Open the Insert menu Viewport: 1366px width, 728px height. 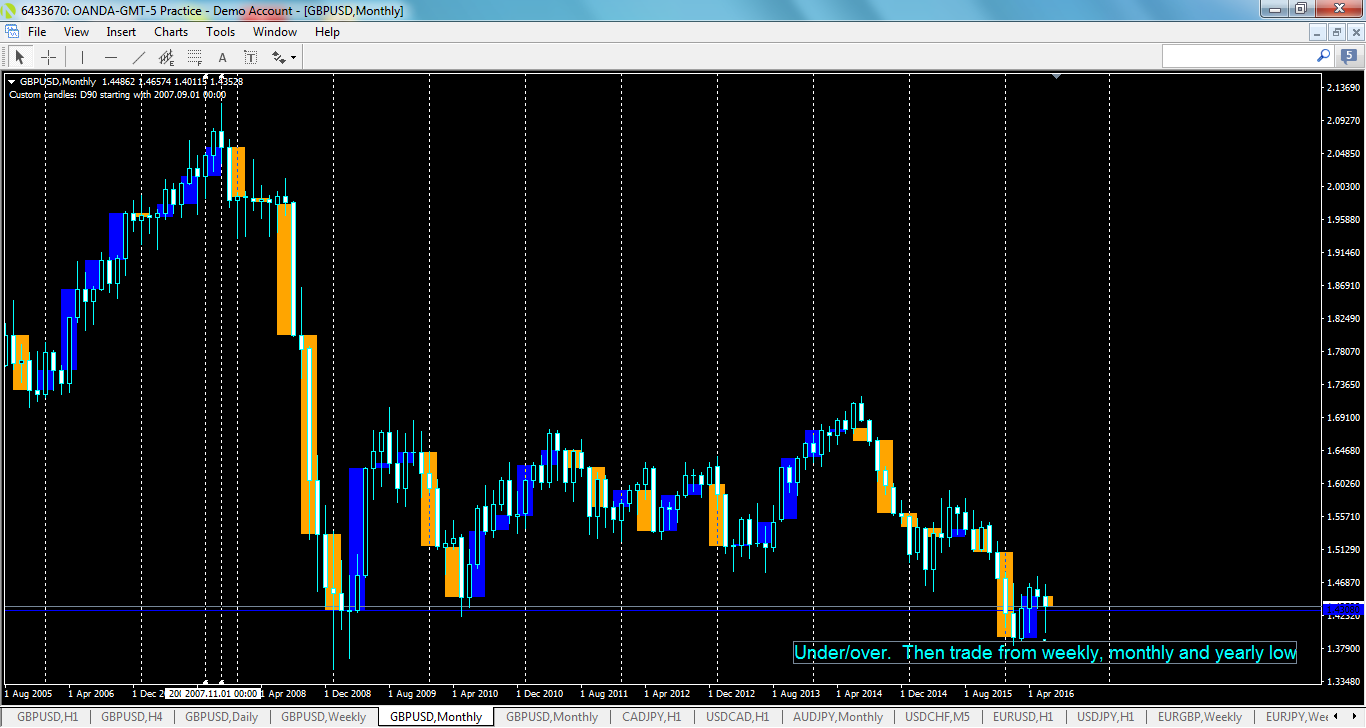[x=120, y=31]
